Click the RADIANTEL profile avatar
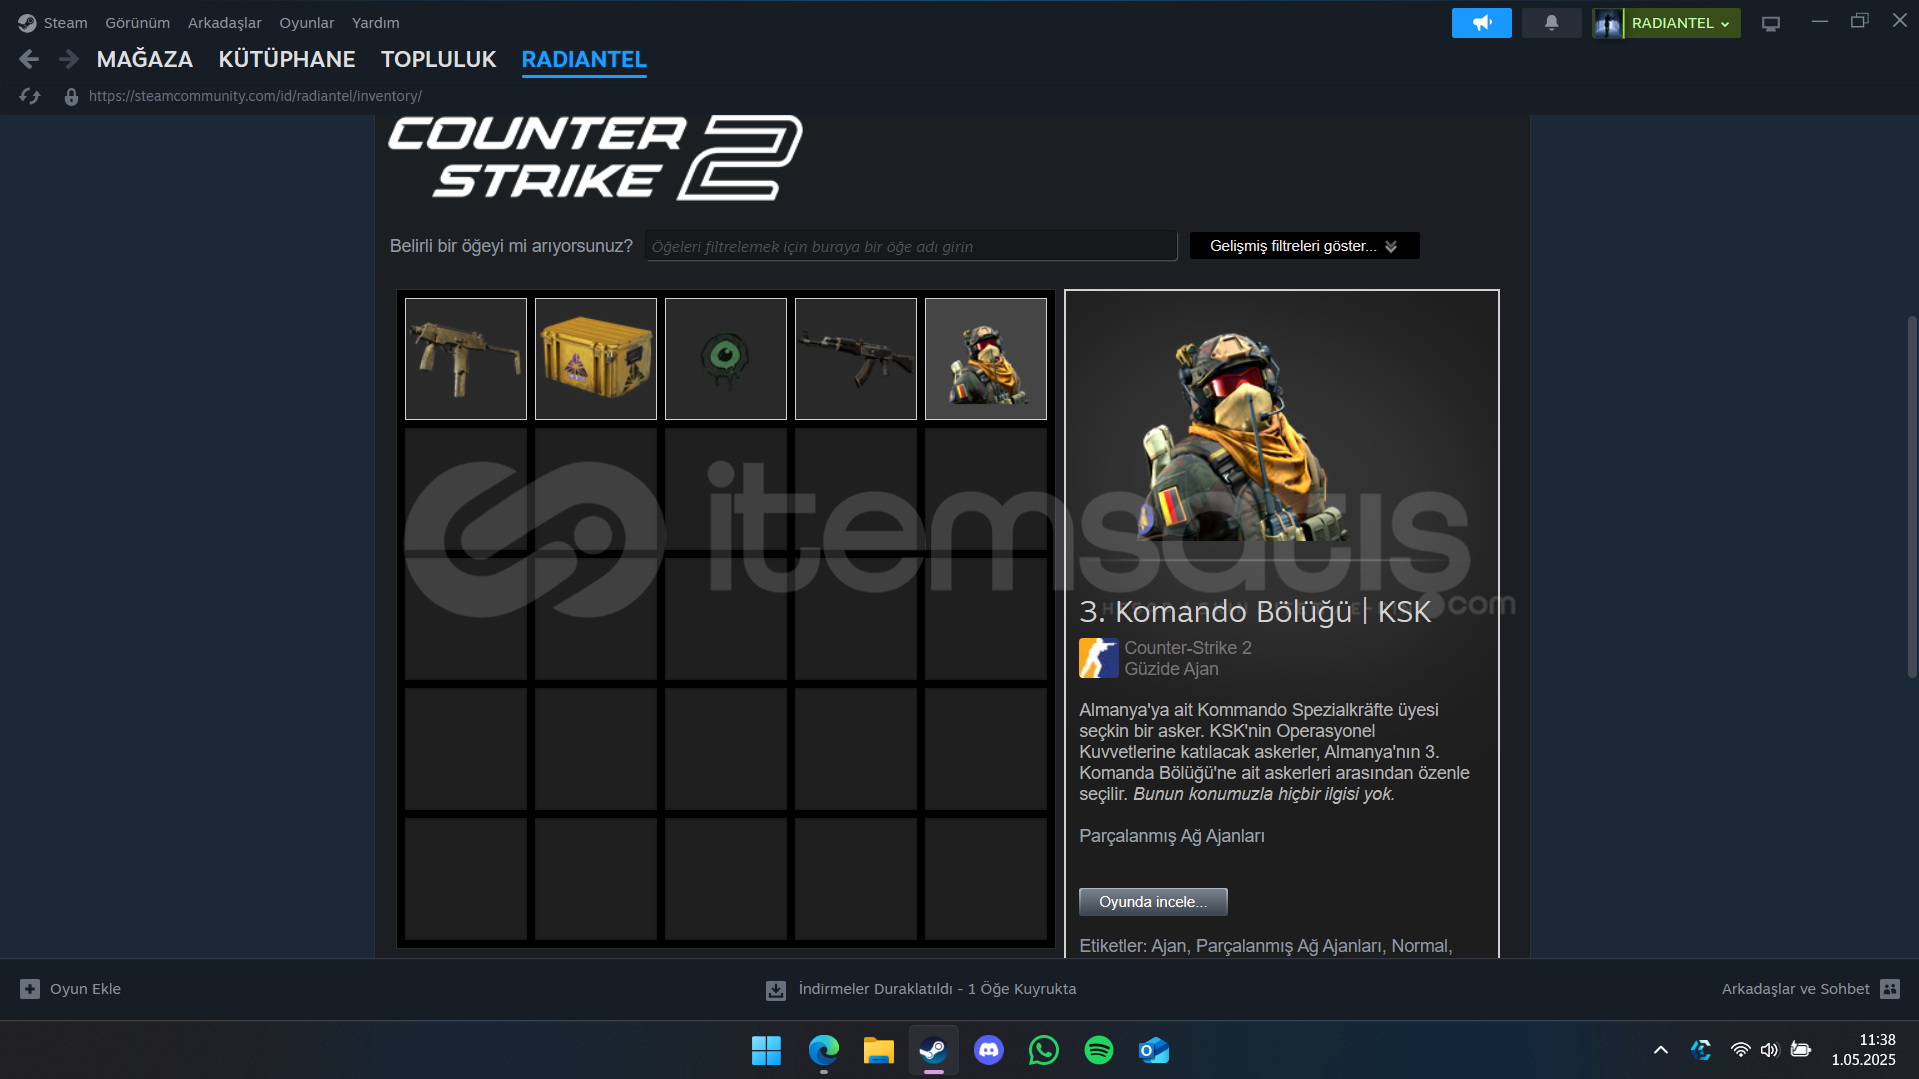 point(1607,22)
